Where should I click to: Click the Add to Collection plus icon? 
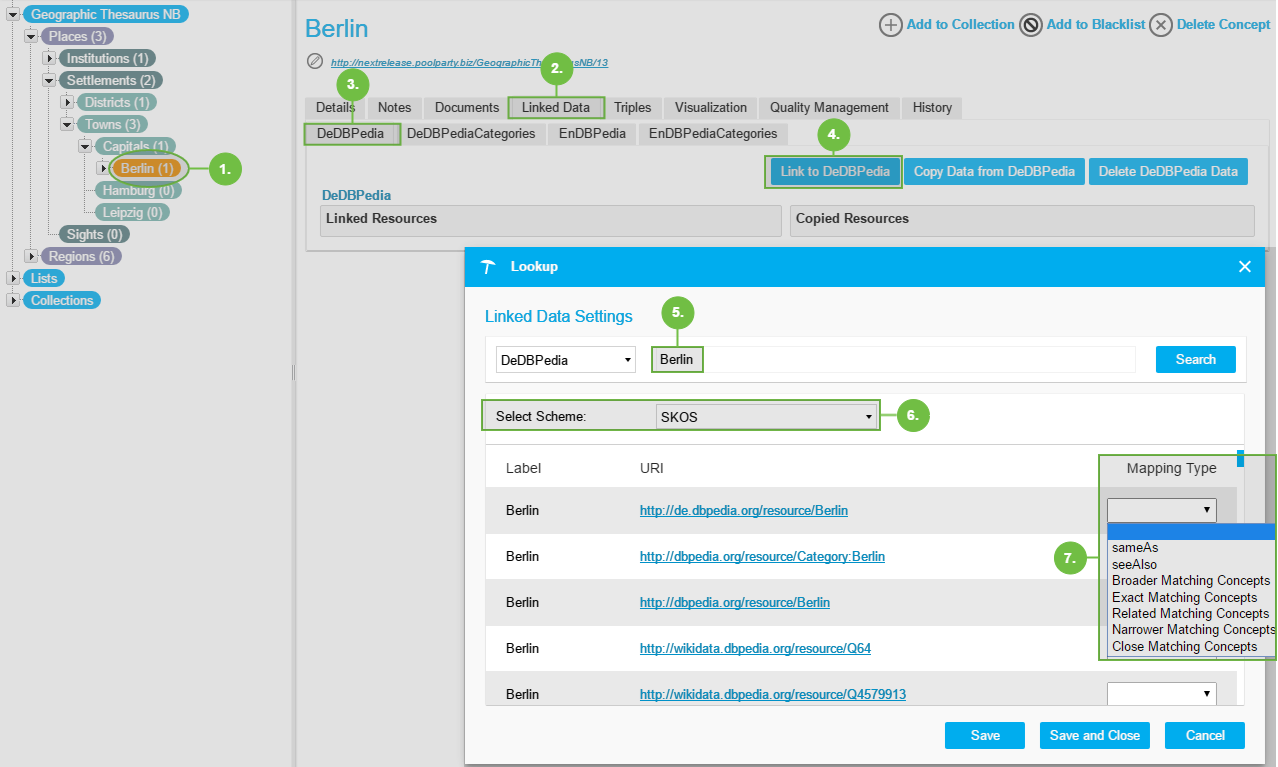click(890, 25)
